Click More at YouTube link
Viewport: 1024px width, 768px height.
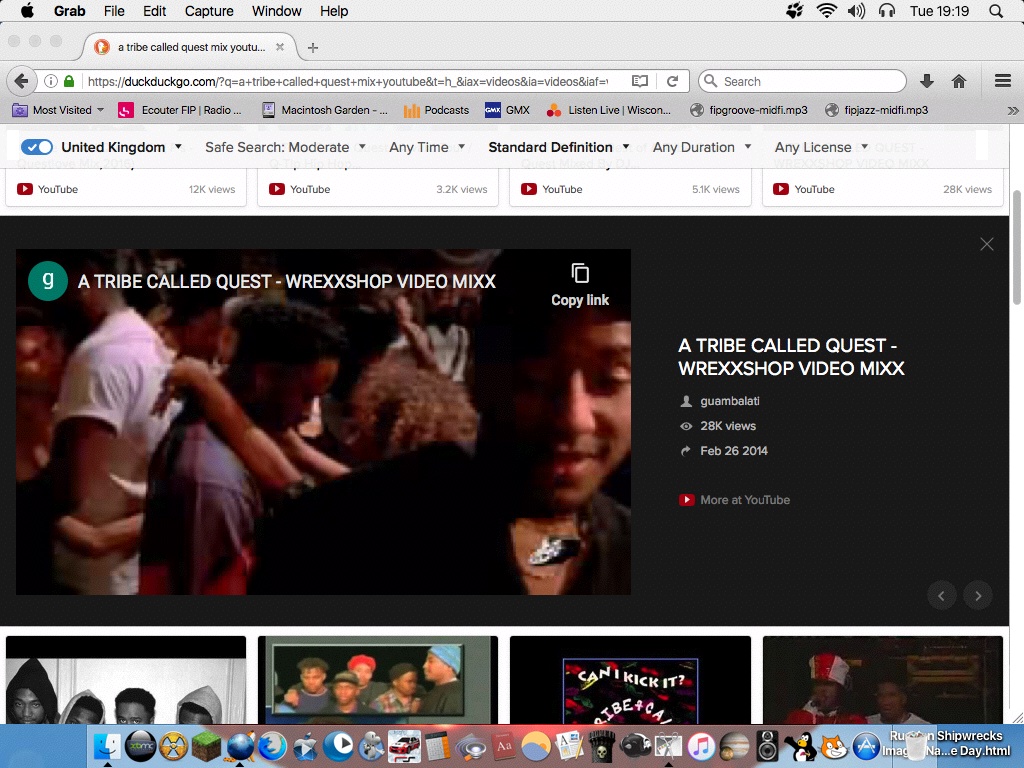coord(735,500)
